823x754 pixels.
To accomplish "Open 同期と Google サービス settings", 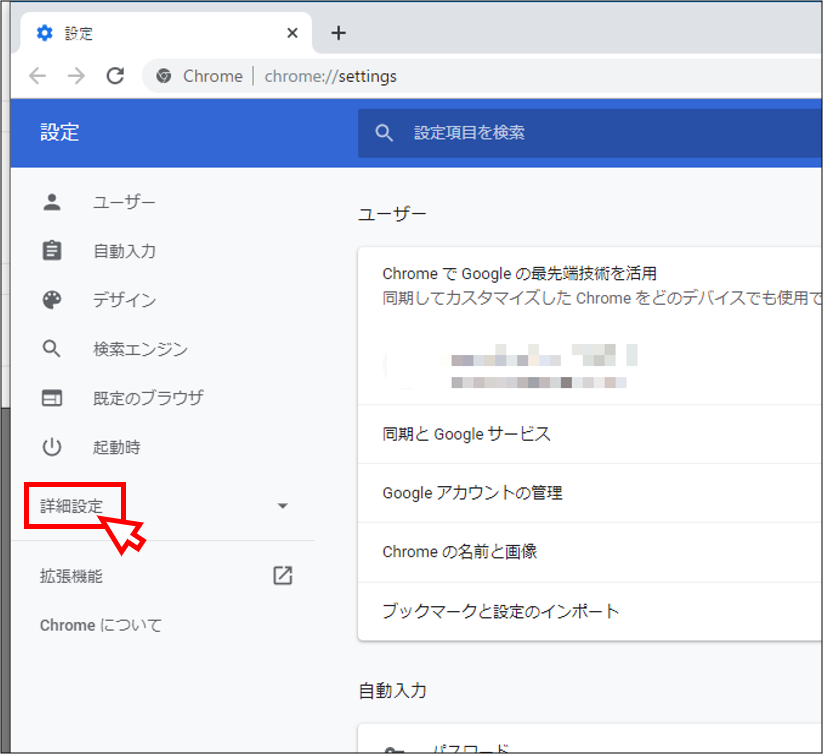I will (x=466, y=434).
